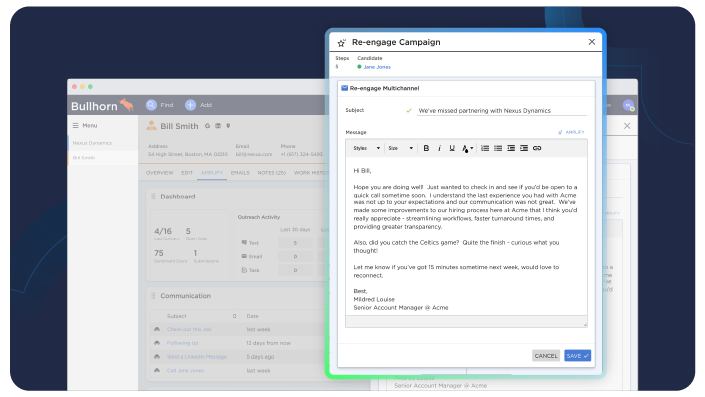Open 'Check out this Job' communication
The width and height of the screenshot is (705, 397).
pos(189,330)
